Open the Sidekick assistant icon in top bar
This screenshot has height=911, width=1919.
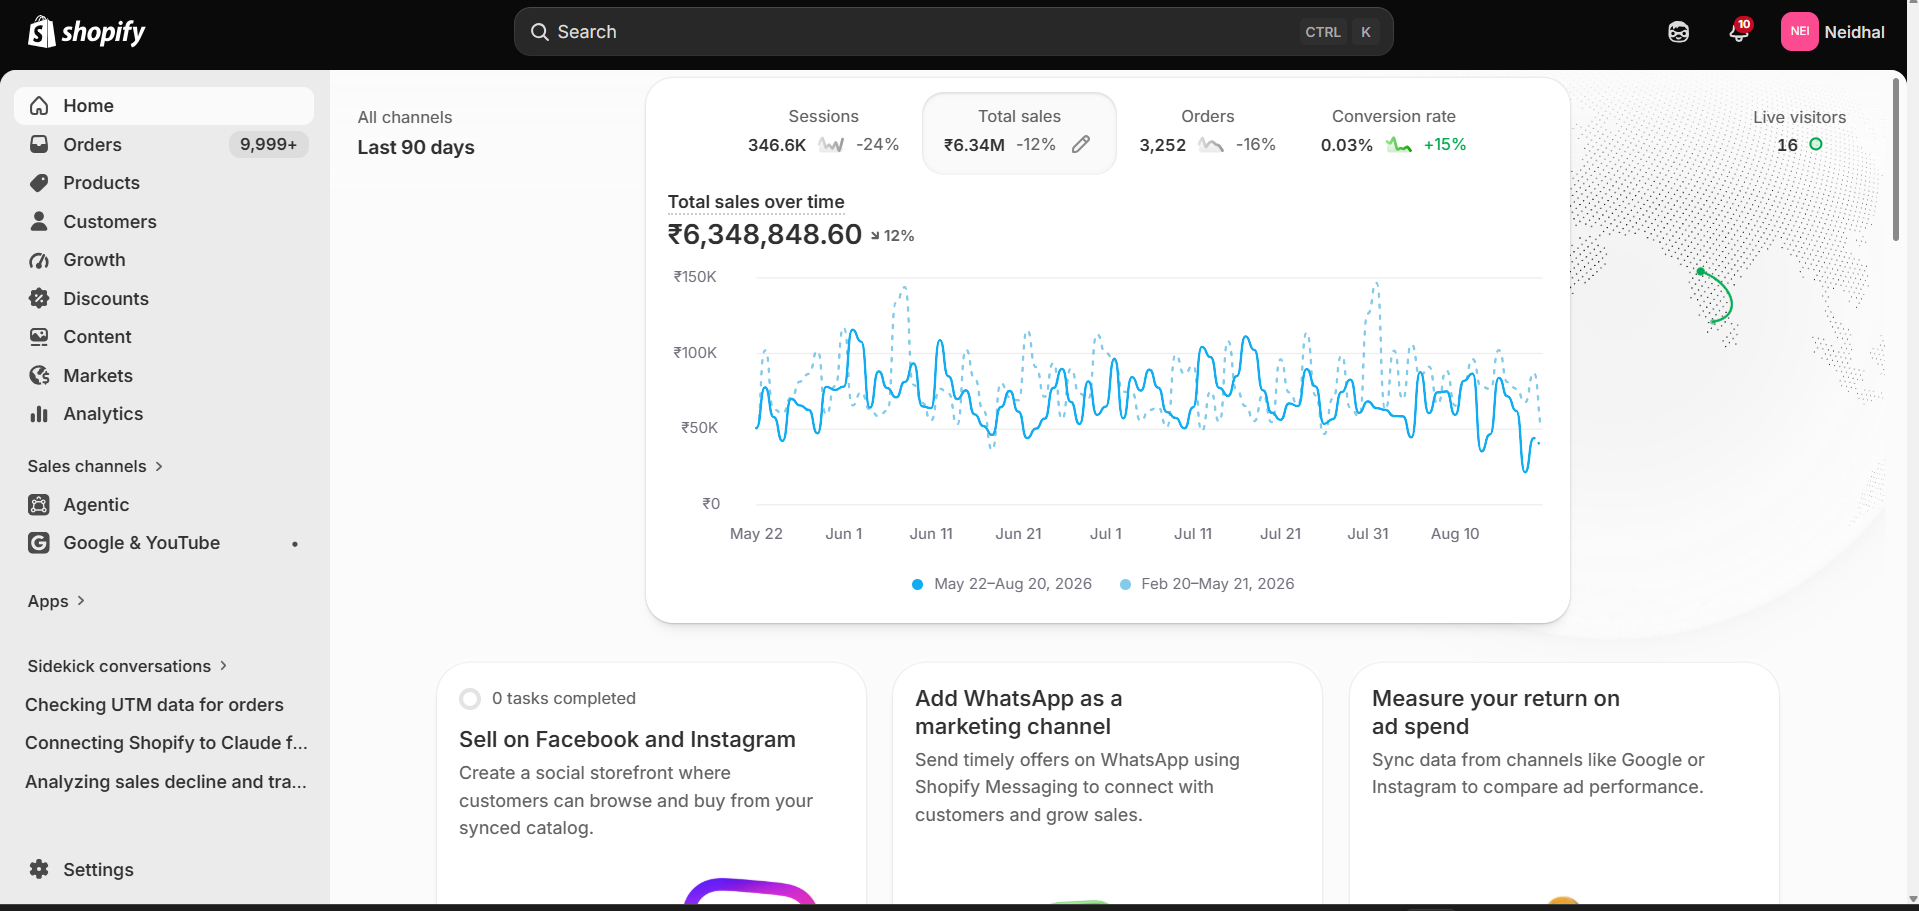[x=1678, y=32]
